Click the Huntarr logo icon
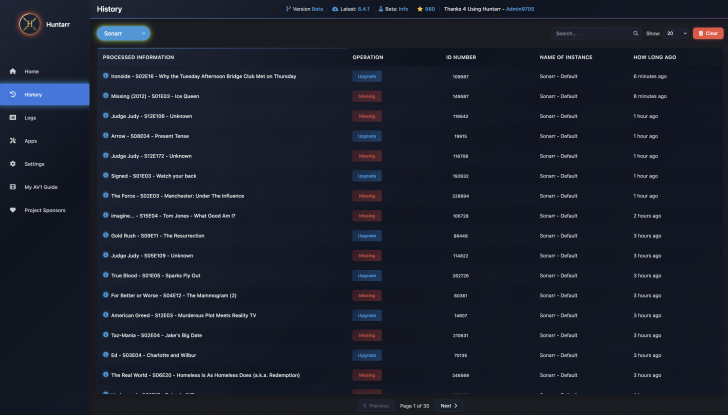Viewport: 728px width, 415px height. point(29,24)
